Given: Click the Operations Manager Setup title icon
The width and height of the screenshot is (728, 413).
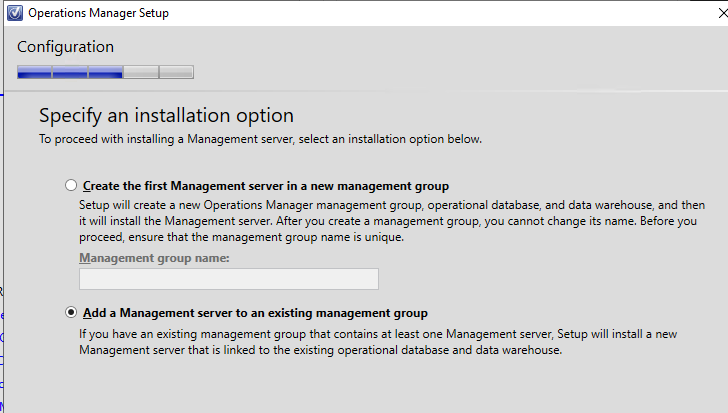Looking at the screenshot, I should point(15,13).
